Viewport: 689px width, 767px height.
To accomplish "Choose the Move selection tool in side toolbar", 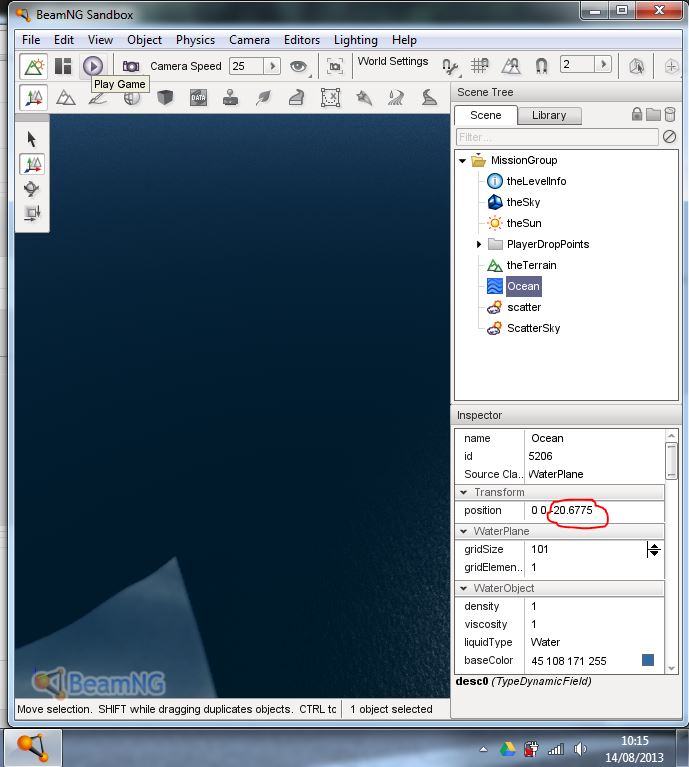I will [32, 164].
